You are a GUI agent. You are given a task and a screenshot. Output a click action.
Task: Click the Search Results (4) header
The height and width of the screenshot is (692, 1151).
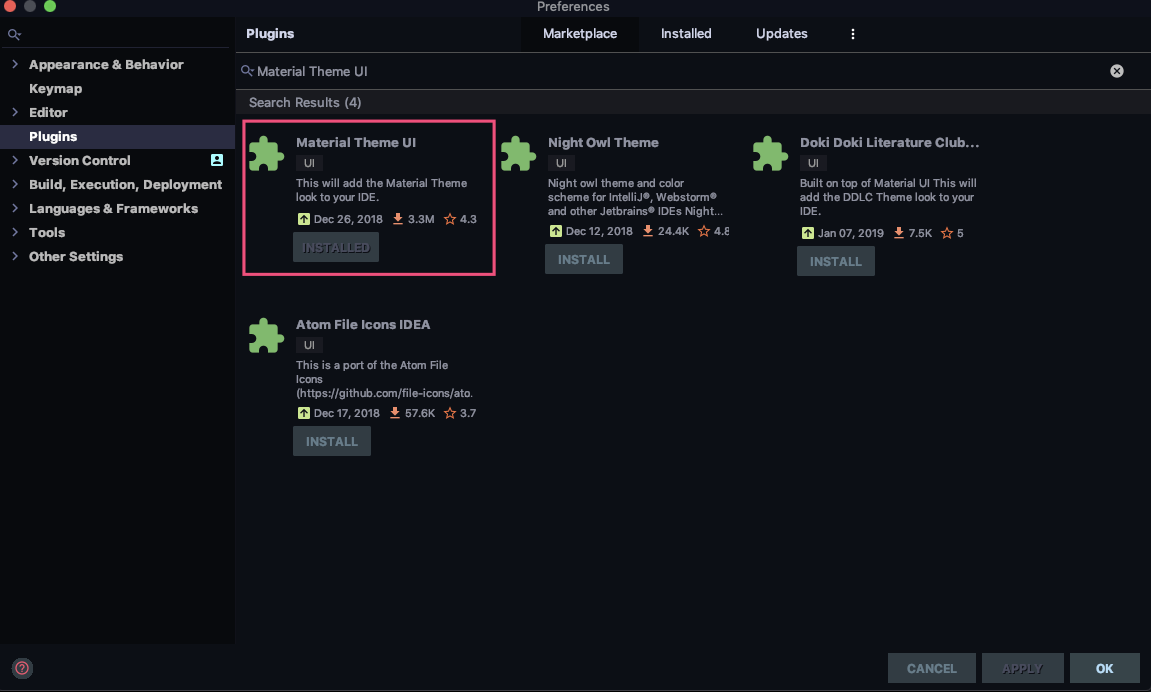tap(305, 102)
